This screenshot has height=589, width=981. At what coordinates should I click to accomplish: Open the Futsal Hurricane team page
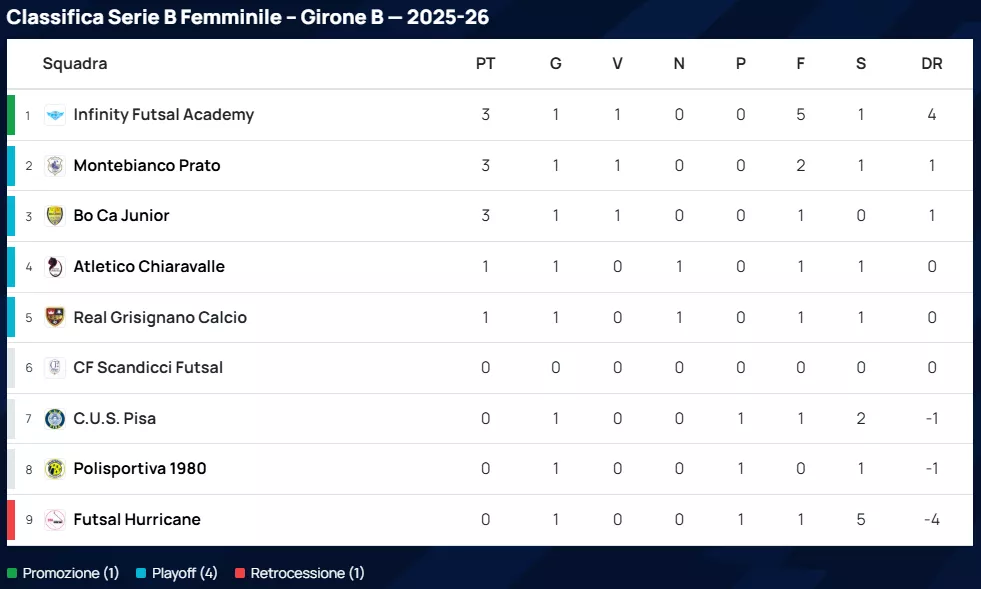coord(137,520)
